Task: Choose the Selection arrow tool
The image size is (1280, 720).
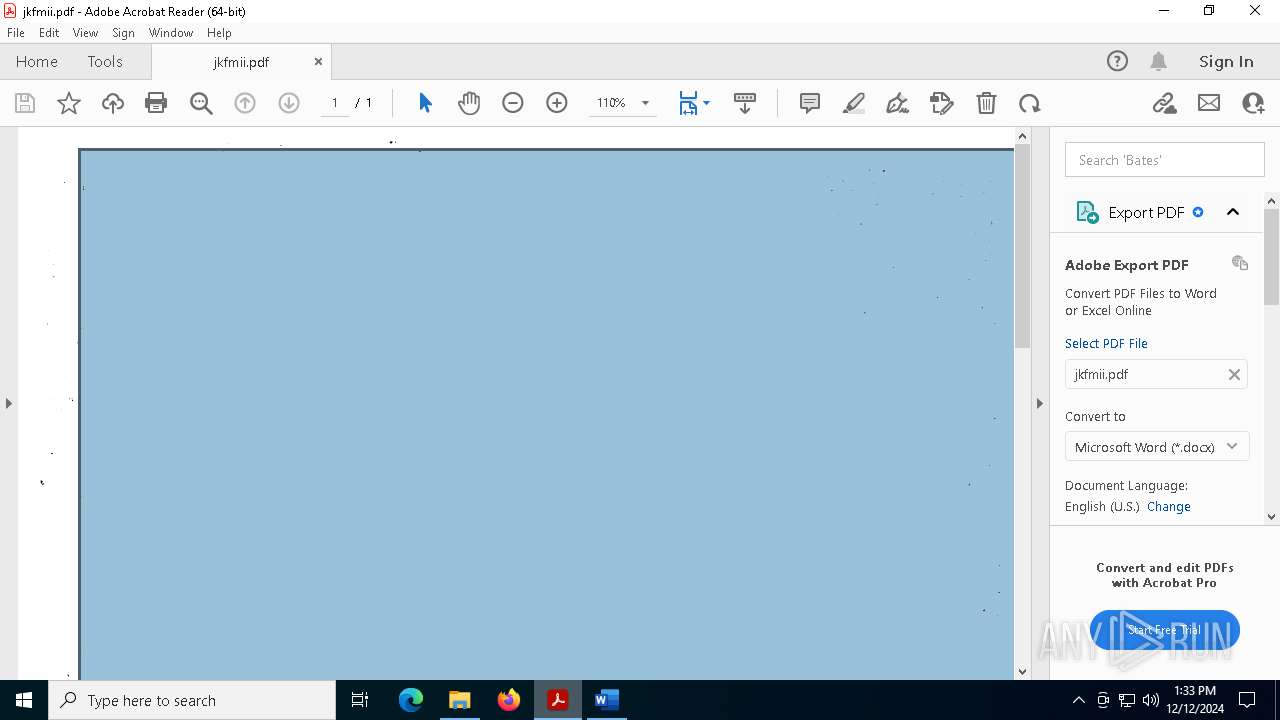Action: (425, 103)
